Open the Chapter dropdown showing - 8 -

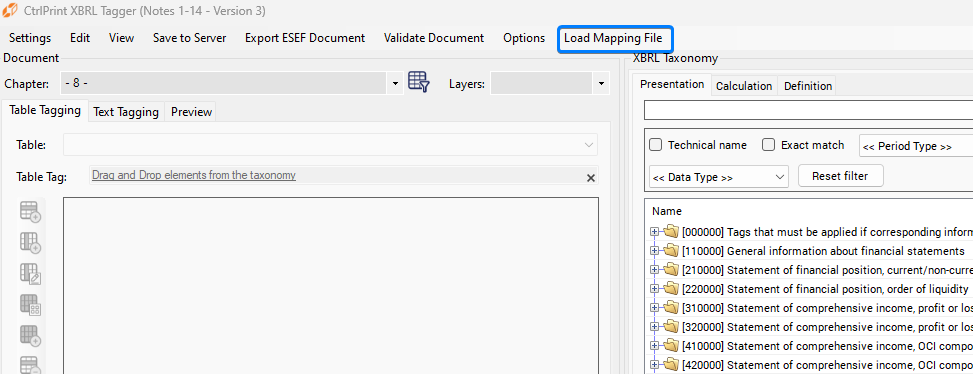tap(231, 83)
